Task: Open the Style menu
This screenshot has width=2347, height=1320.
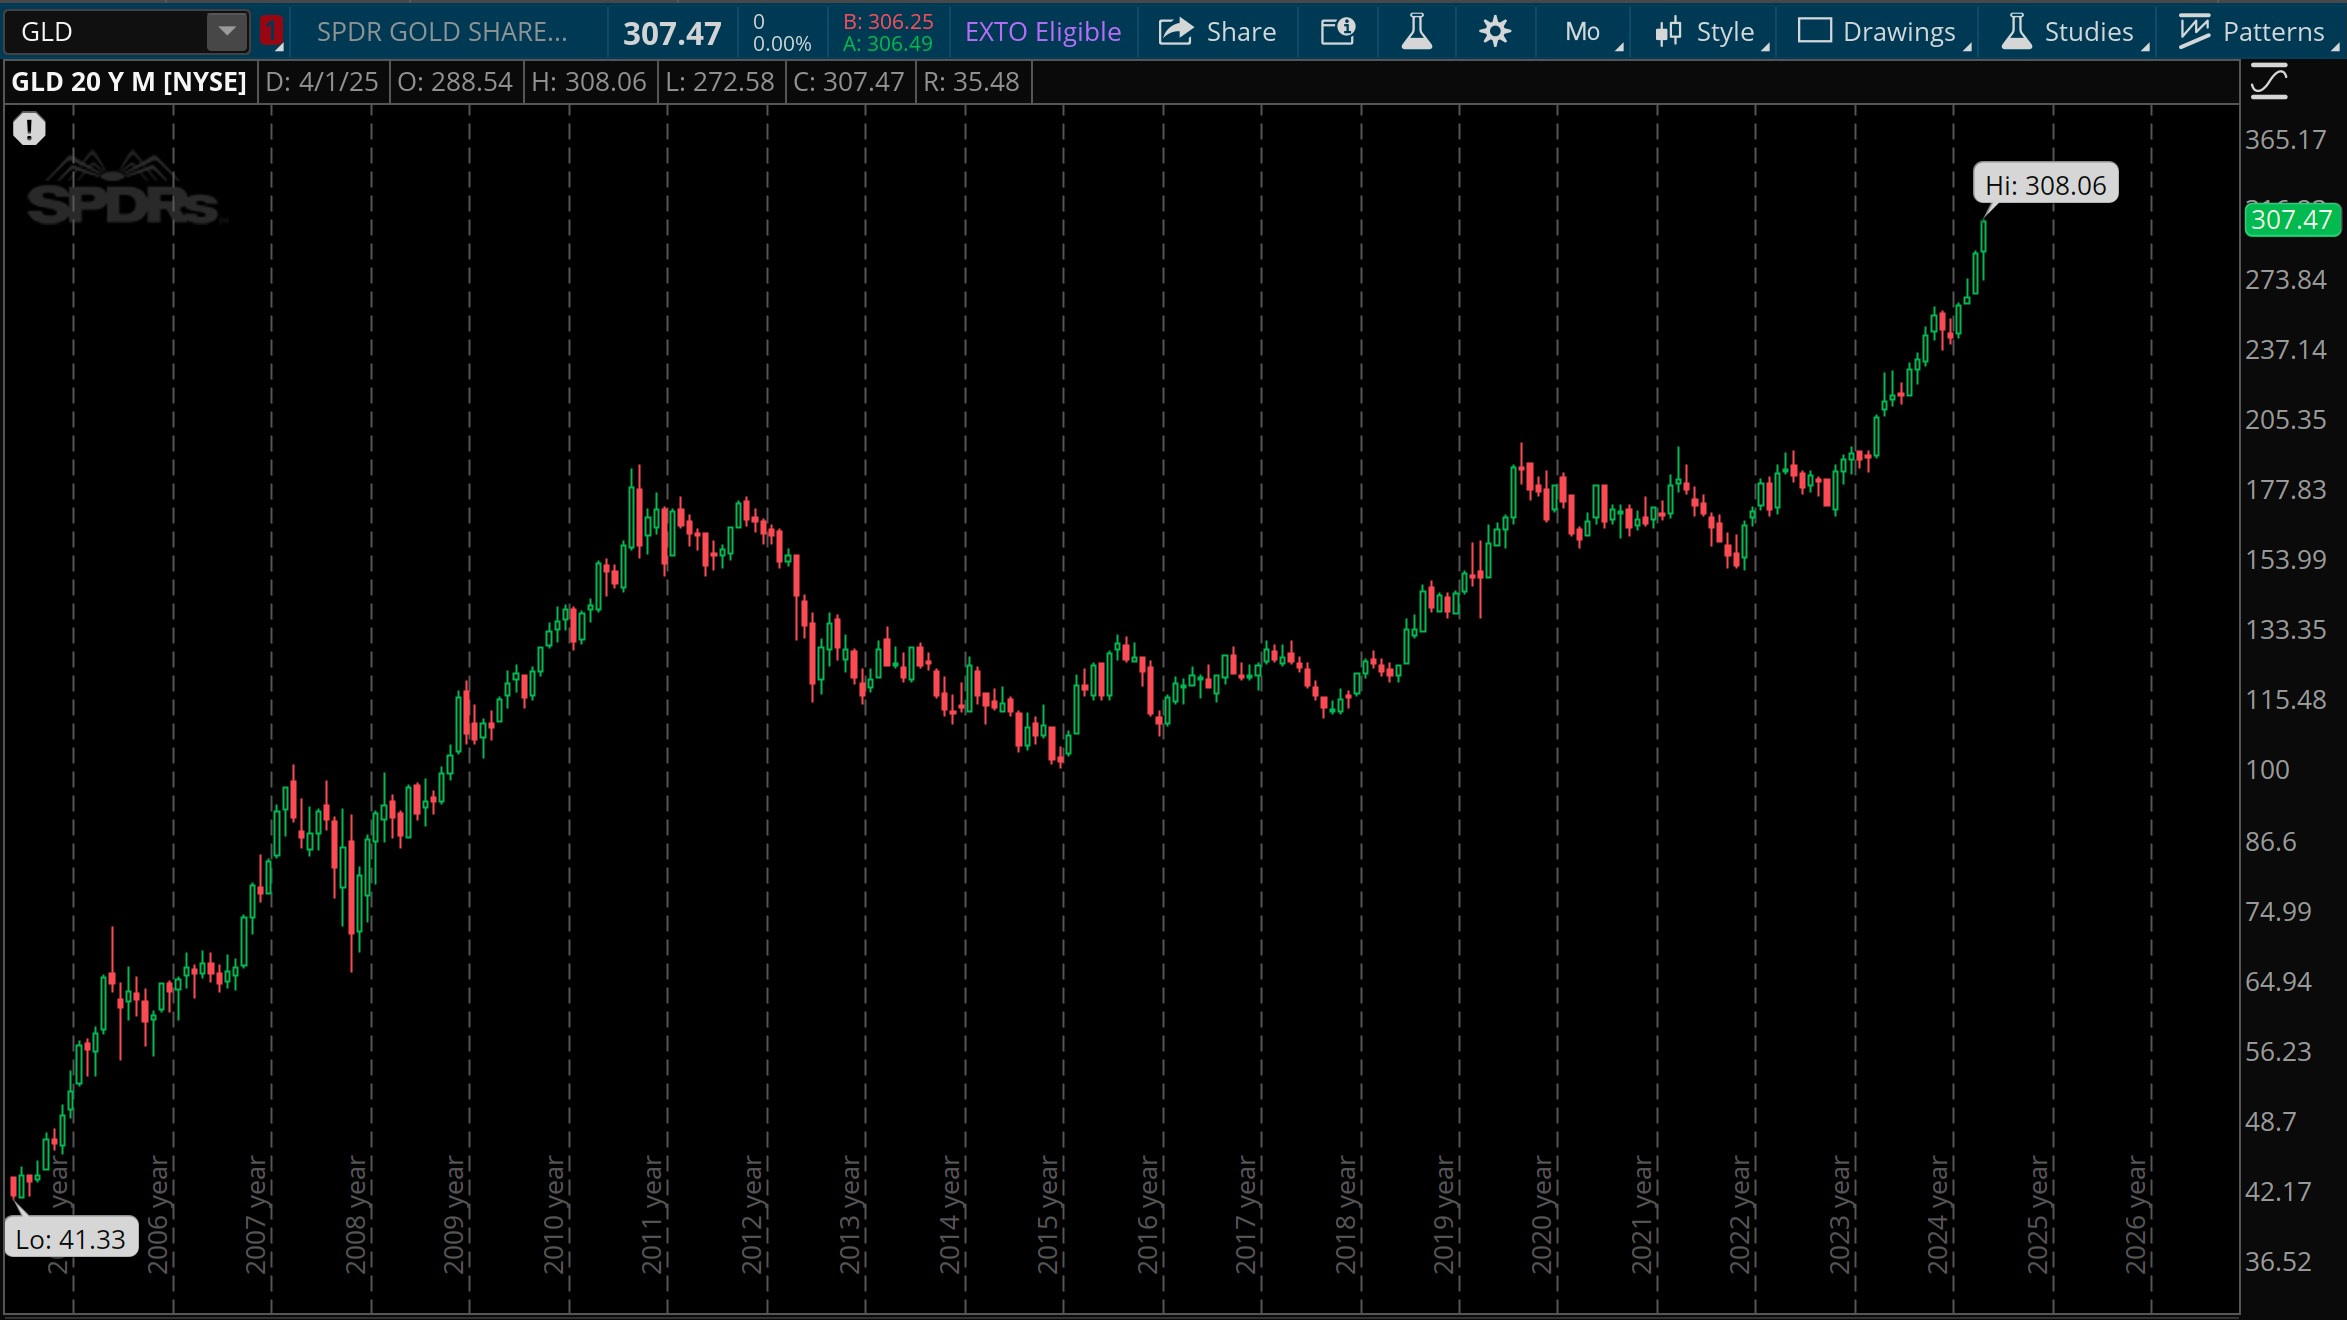Action: pyautogui.click(x=1710, y=32)
